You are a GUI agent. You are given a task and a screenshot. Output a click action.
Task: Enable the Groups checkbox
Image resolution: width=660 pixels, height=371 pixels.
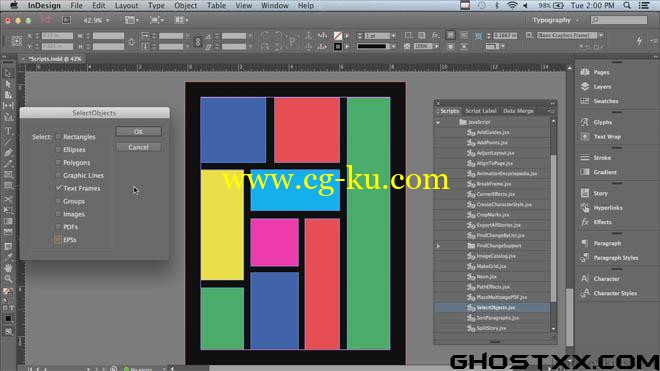pyautogui.click(x=59, y=201)
